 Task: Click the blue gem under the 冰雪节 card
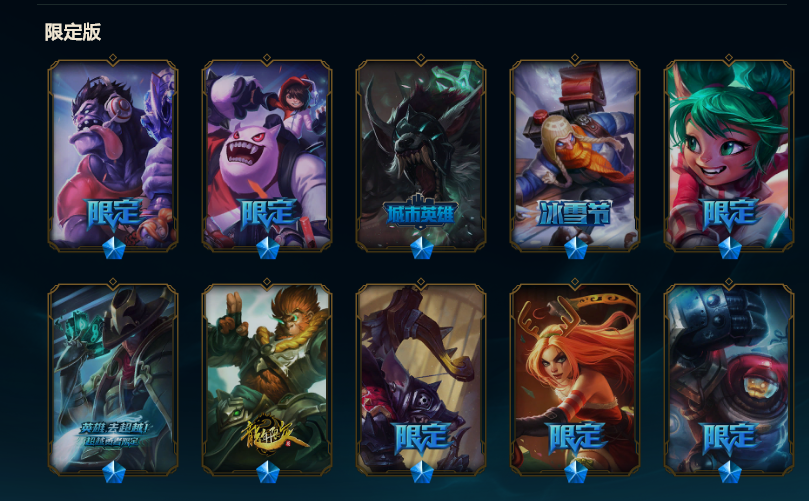point(576,248)
